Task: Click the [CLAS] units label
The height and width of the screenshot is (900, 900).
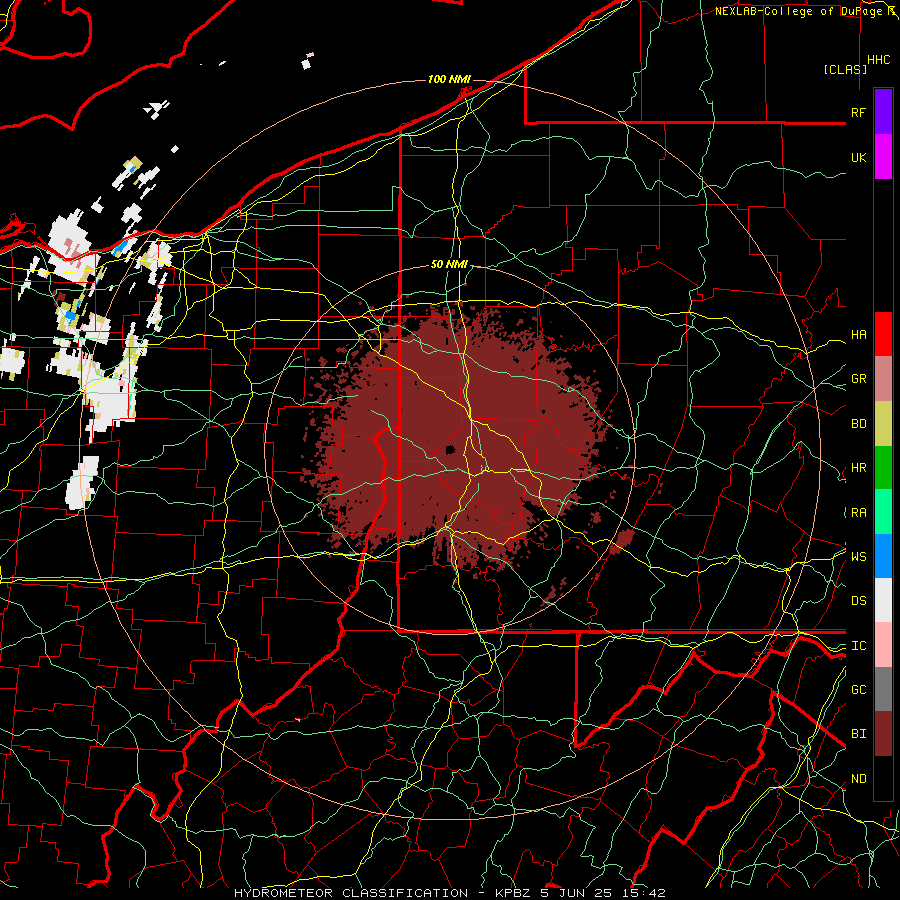Action: click(x=845, y=69)
